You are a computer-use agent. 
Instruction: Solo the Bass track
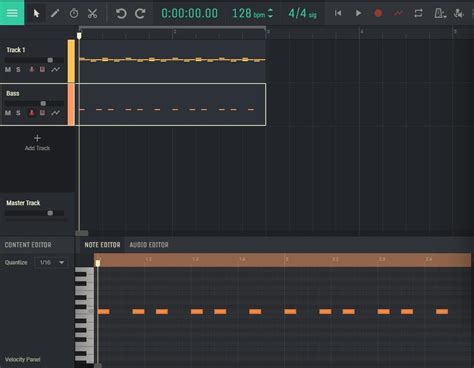point(18,113)
